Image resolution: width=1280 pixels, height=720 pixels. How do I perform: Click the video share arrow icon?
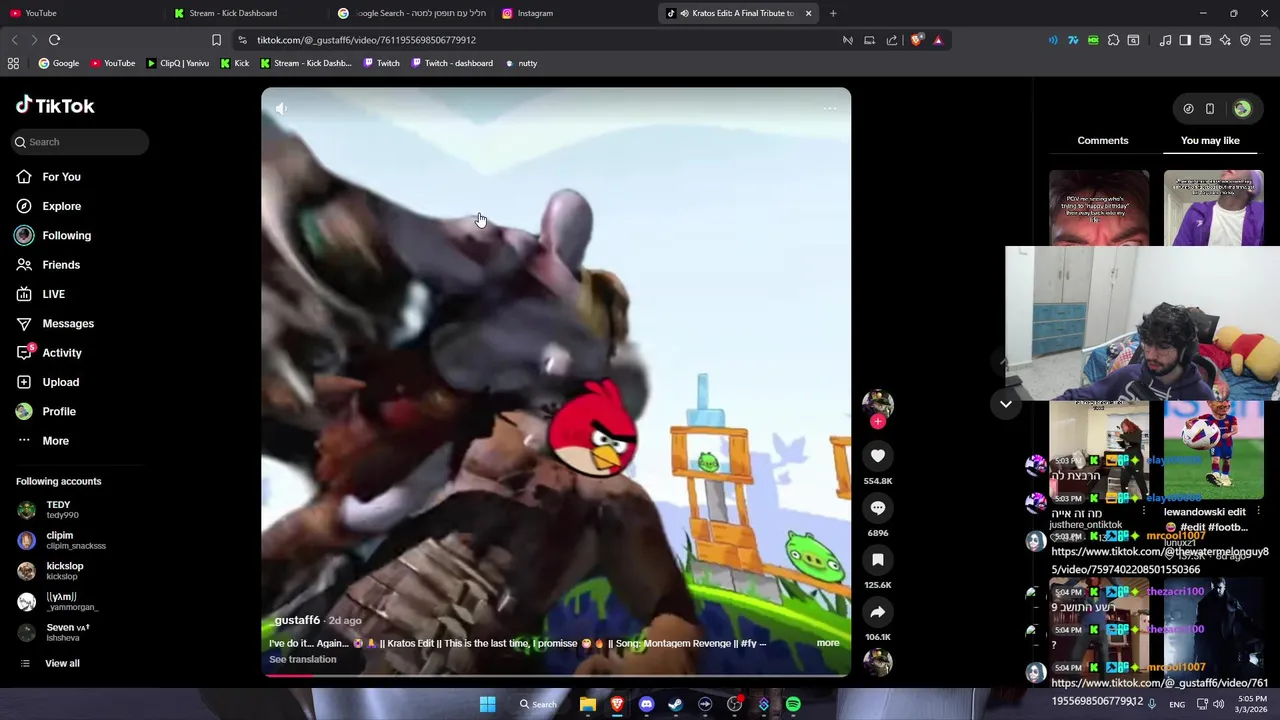(877, 612)
